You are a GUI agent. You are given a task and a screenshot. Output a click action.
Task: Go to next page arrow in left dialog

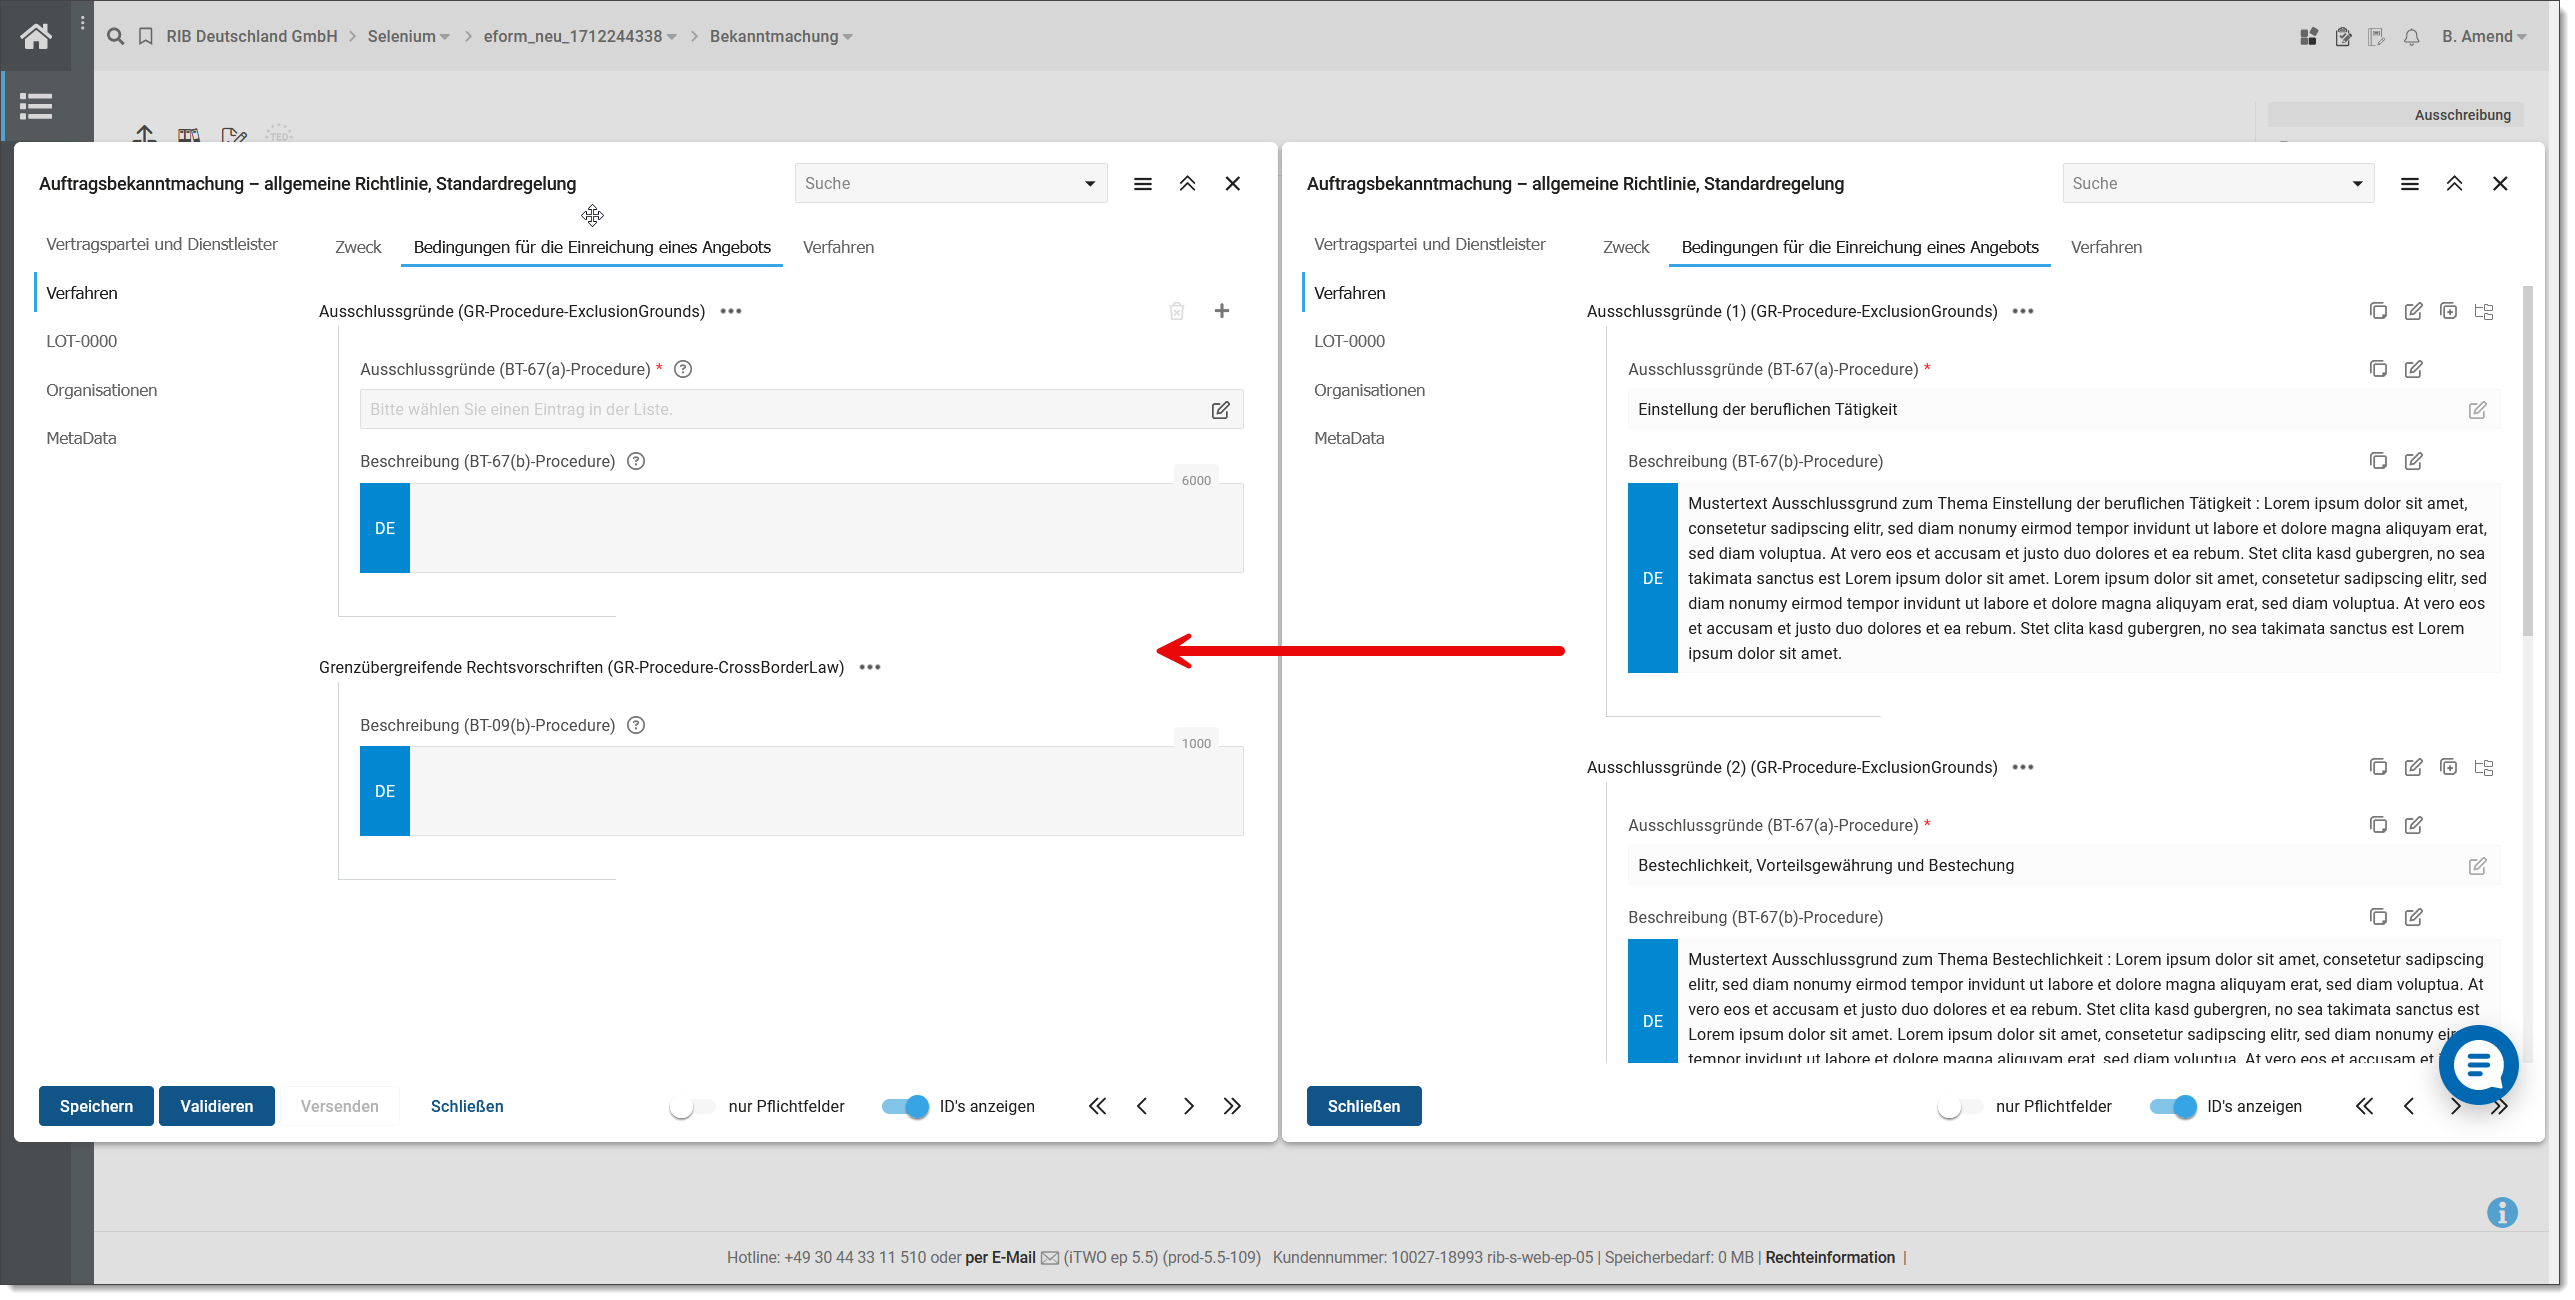click(1188, 1106)
